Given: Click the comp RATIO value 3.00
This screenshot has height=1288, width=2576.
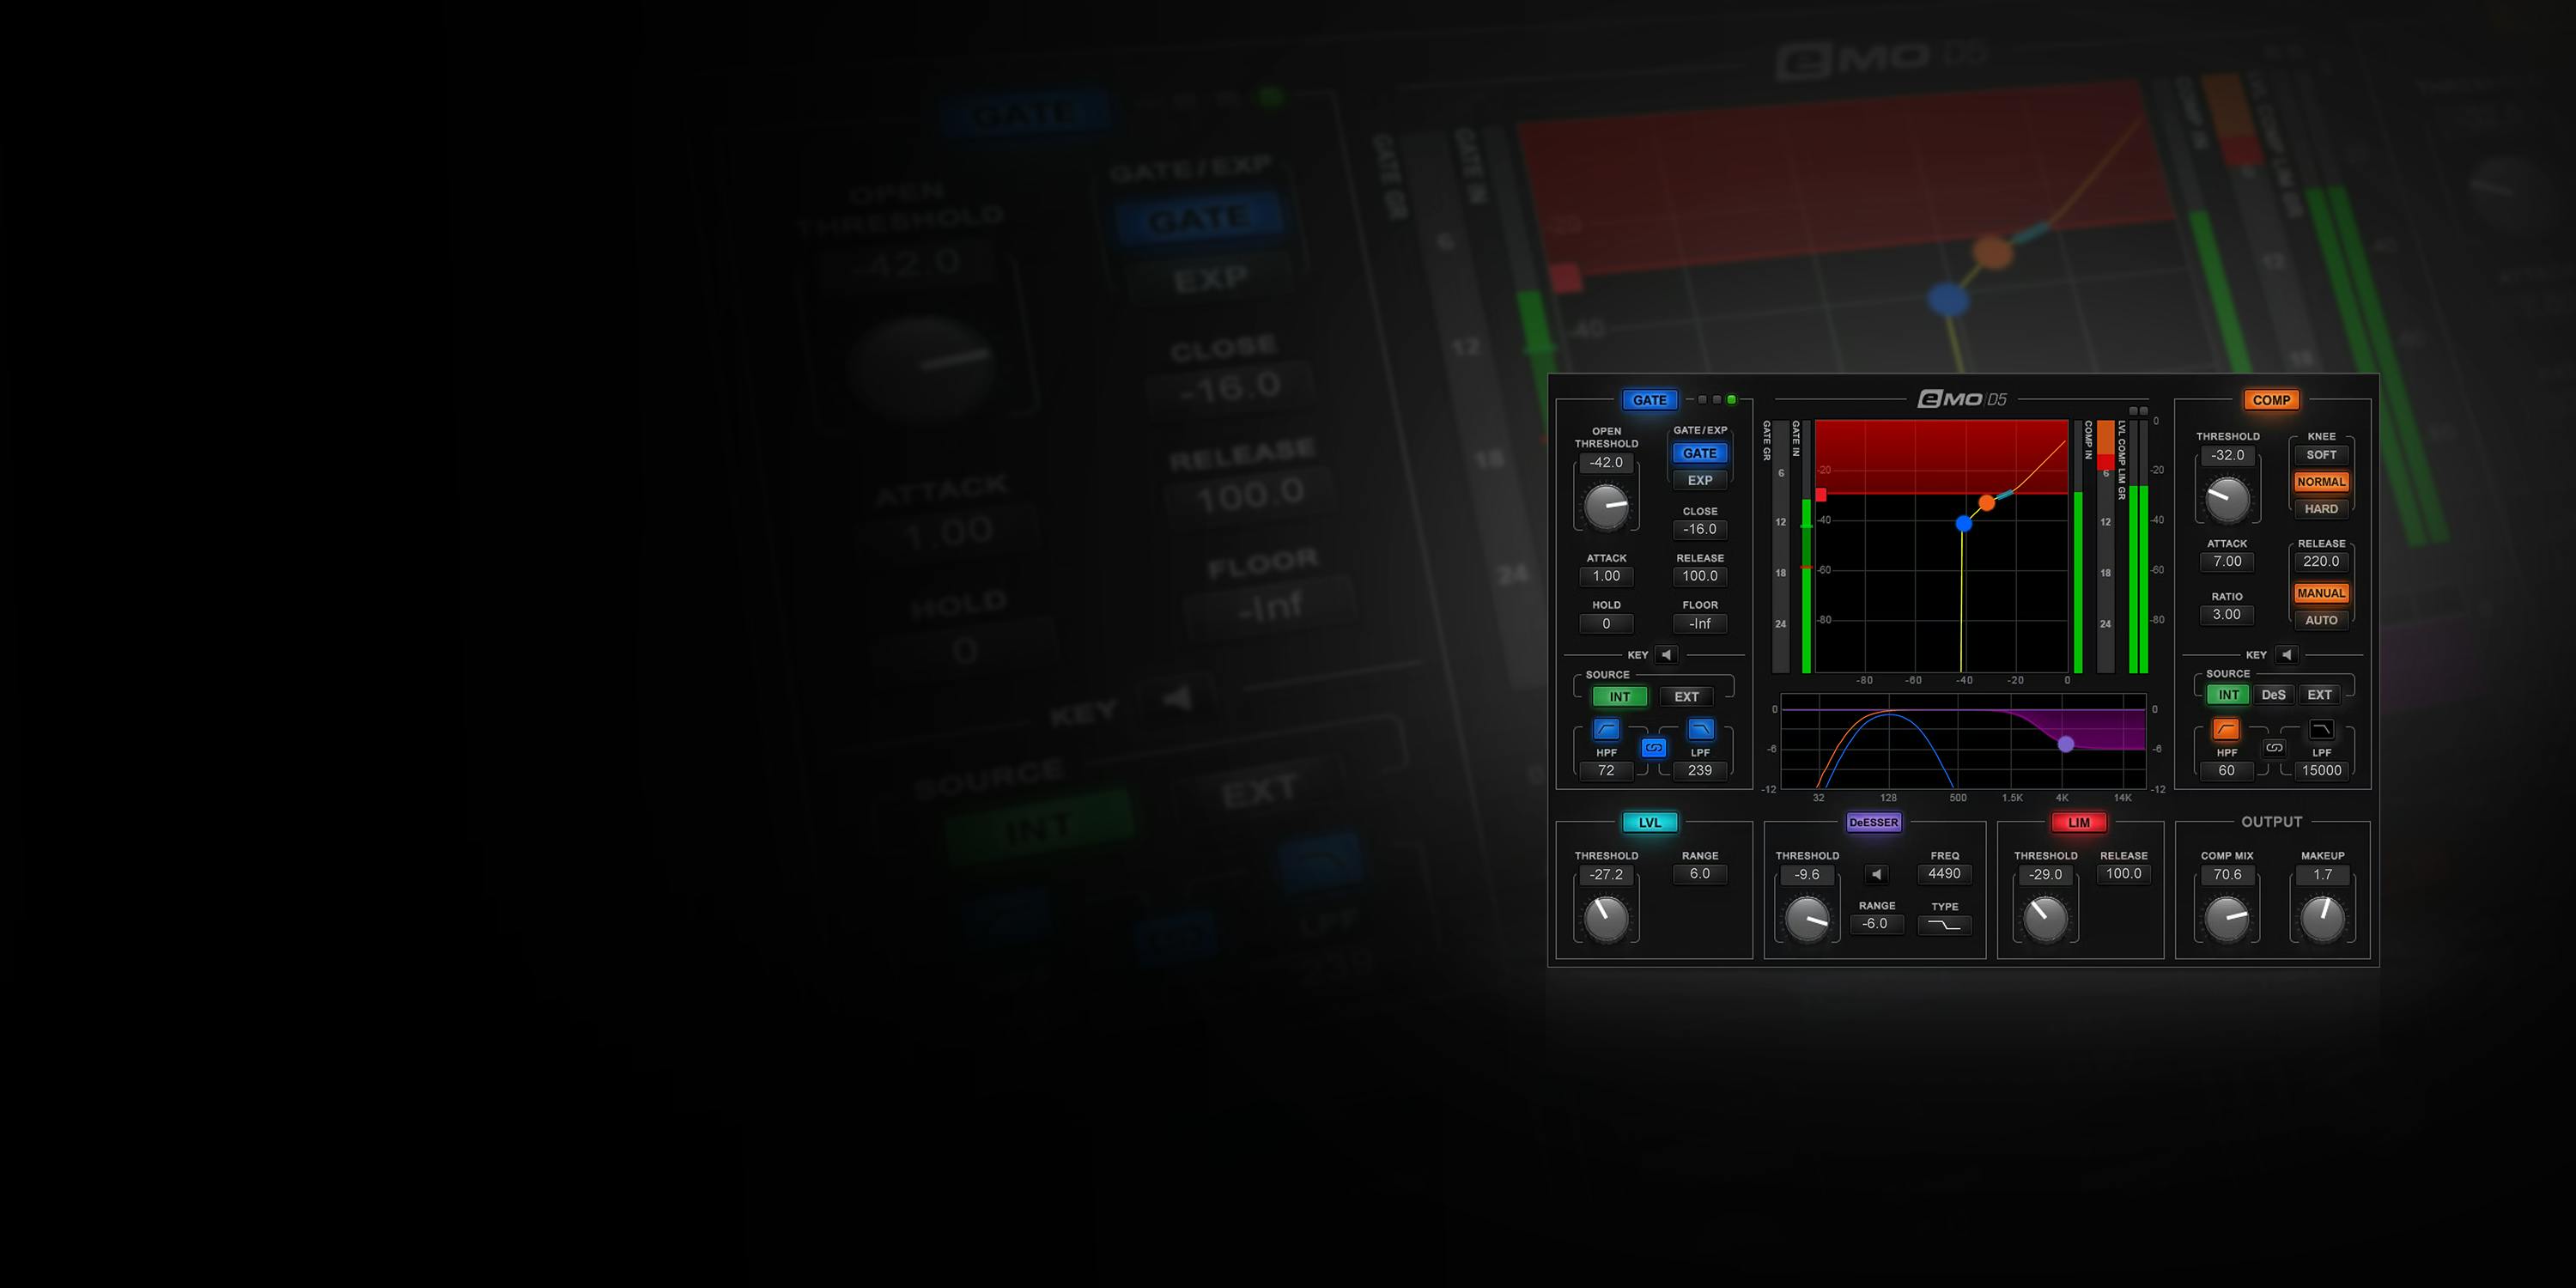Looking at the screenshot, I should 2227,615.
